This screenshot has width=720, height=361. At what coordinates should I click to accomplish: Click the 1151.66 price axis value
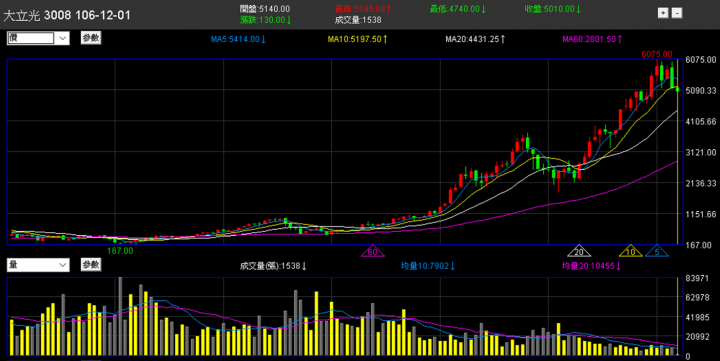[701, 214]
